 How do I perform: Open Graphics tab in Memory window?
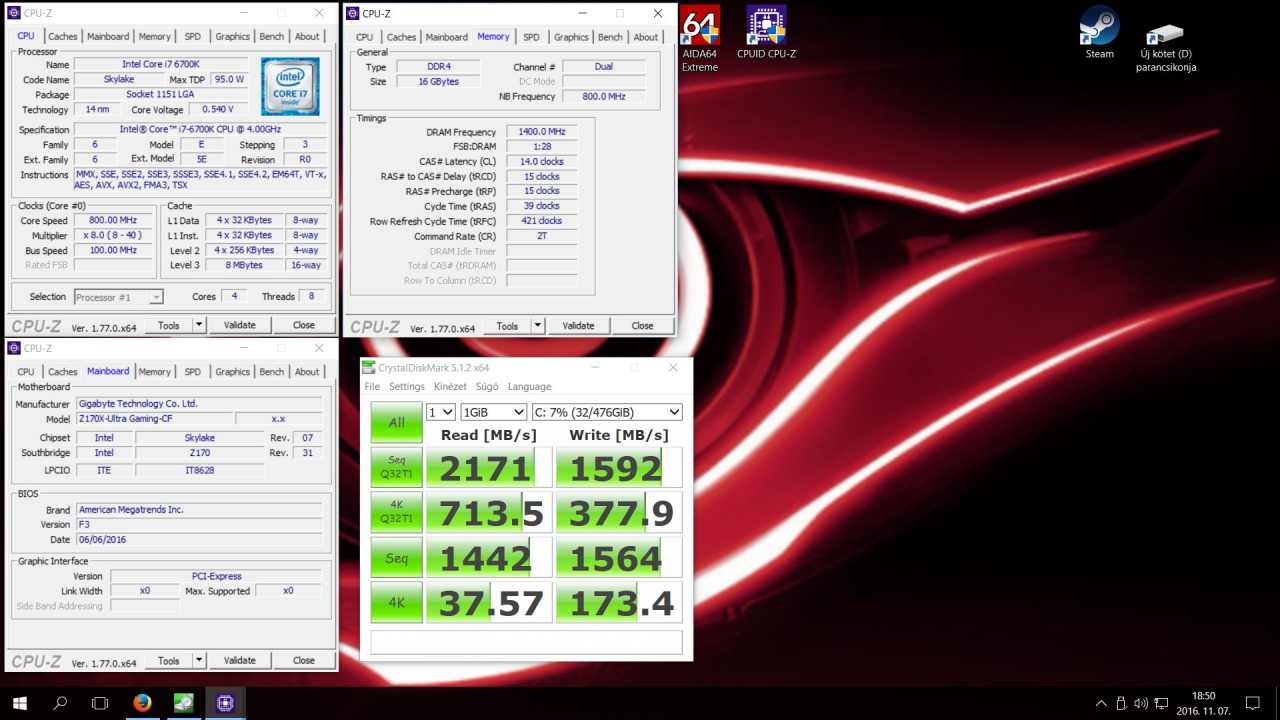(x=571, y=37)
